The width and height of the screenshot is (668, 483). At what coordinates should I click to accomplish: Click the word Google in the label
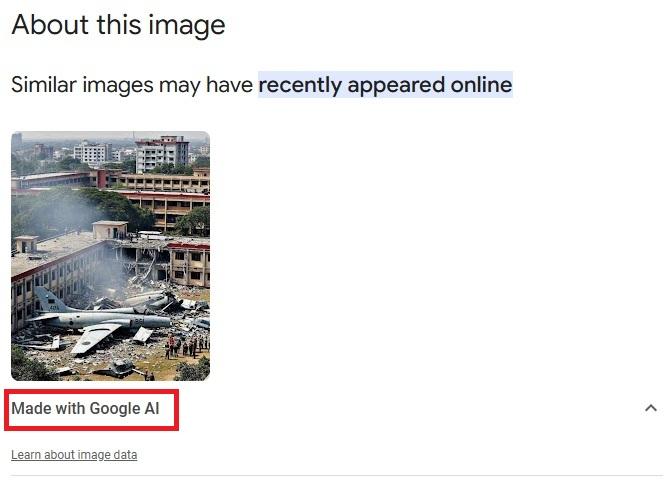tap(115, 408)
